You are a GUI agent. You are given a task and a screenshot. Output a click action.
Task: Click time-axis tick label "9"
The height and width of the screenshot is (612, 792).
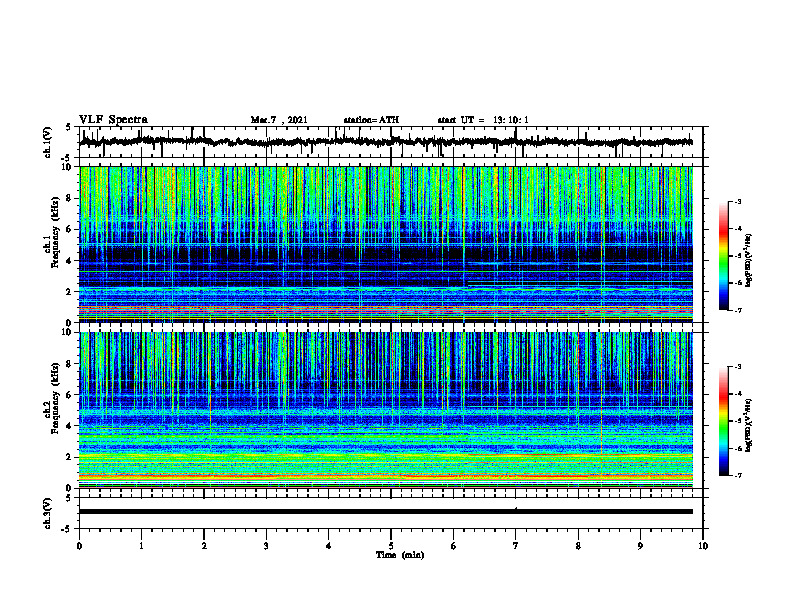point(640,546)
